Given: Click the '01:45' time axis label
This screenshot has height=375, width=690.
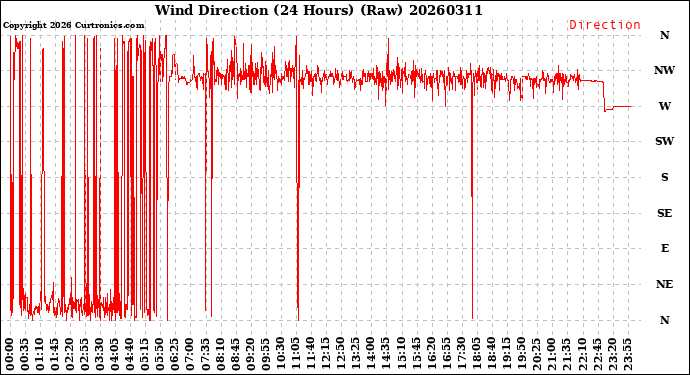Looking at the screenshot, I should (55, 355).
